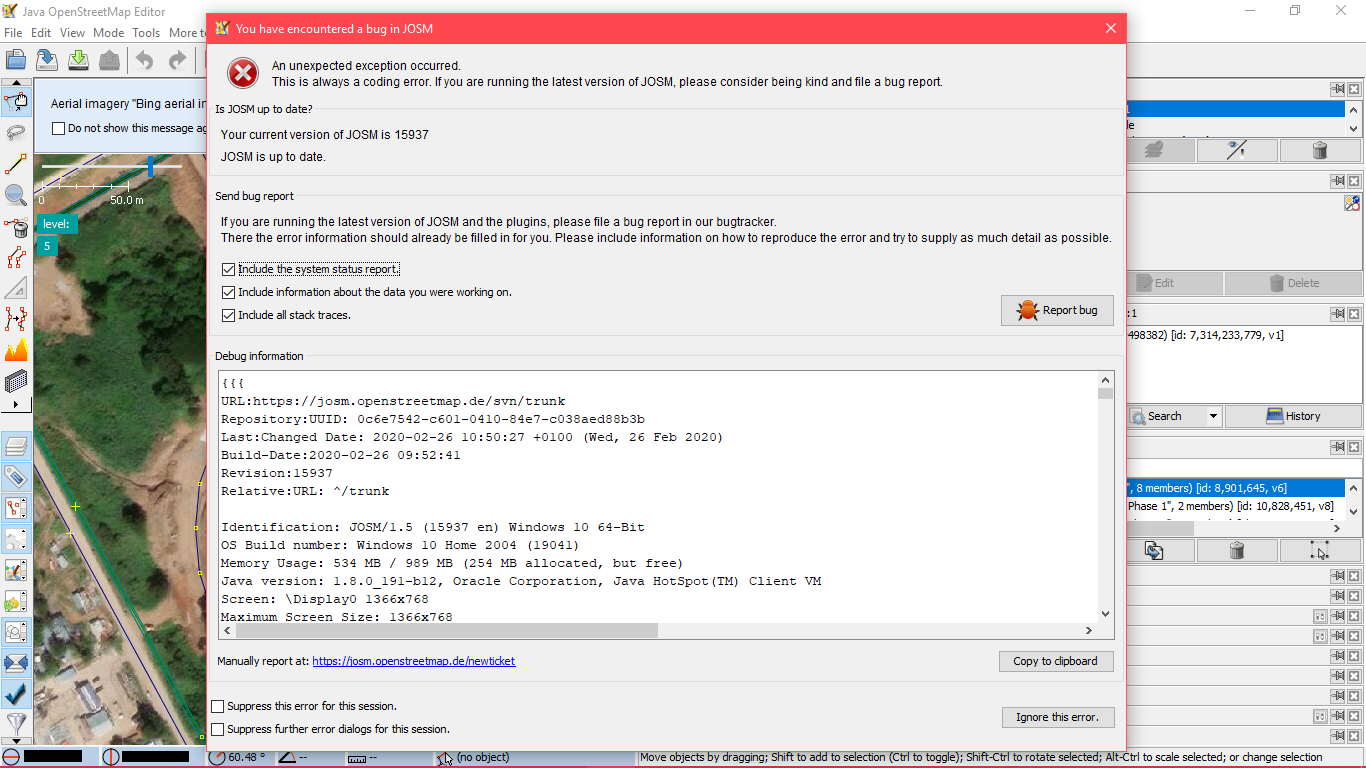Select the Lasso selection tool
Viewport: 1366px width, 768px height.
pyautogui.click(x=16, y=132)
